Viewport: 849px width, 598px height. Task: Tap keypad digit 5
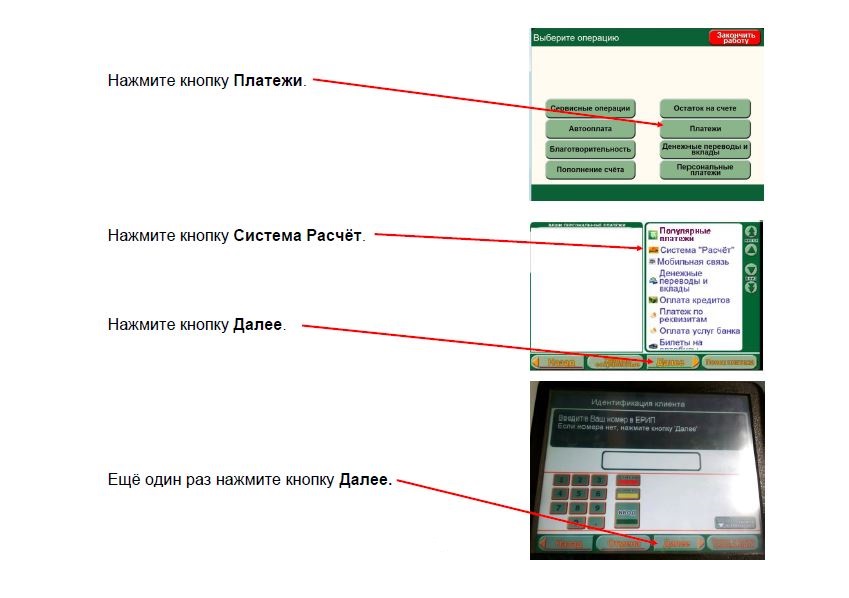pos(579,494)
